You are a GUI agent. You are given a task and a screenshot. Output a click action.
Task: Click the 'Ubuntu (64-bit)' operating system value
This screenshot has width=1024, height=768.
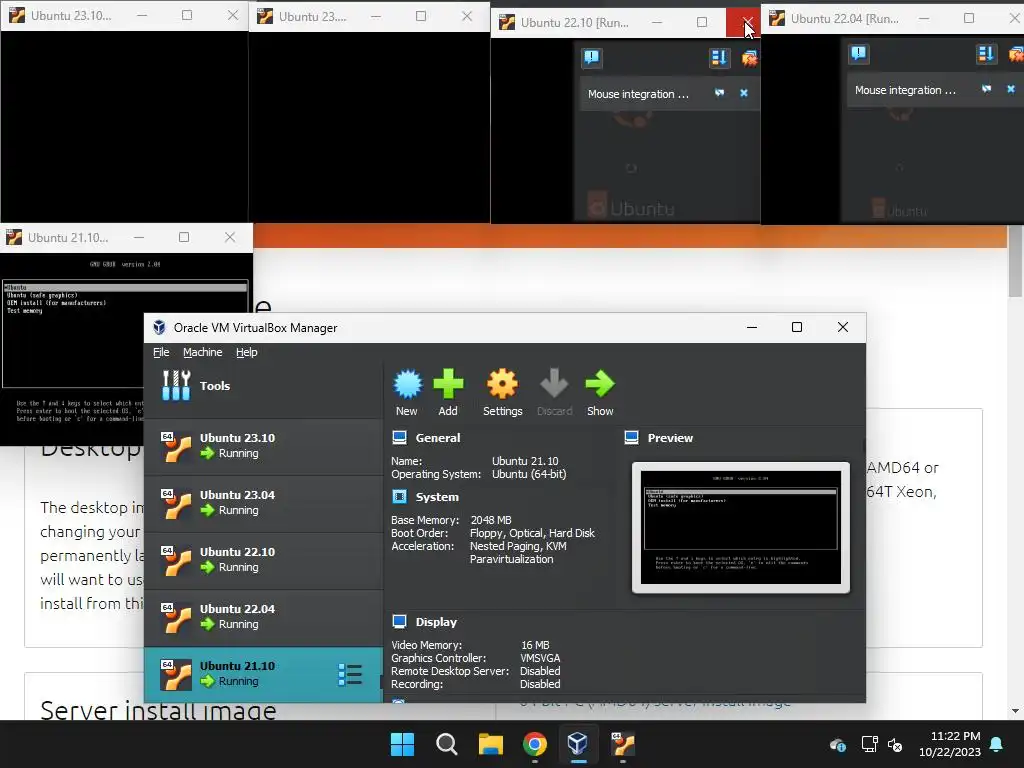pos(529,474)
